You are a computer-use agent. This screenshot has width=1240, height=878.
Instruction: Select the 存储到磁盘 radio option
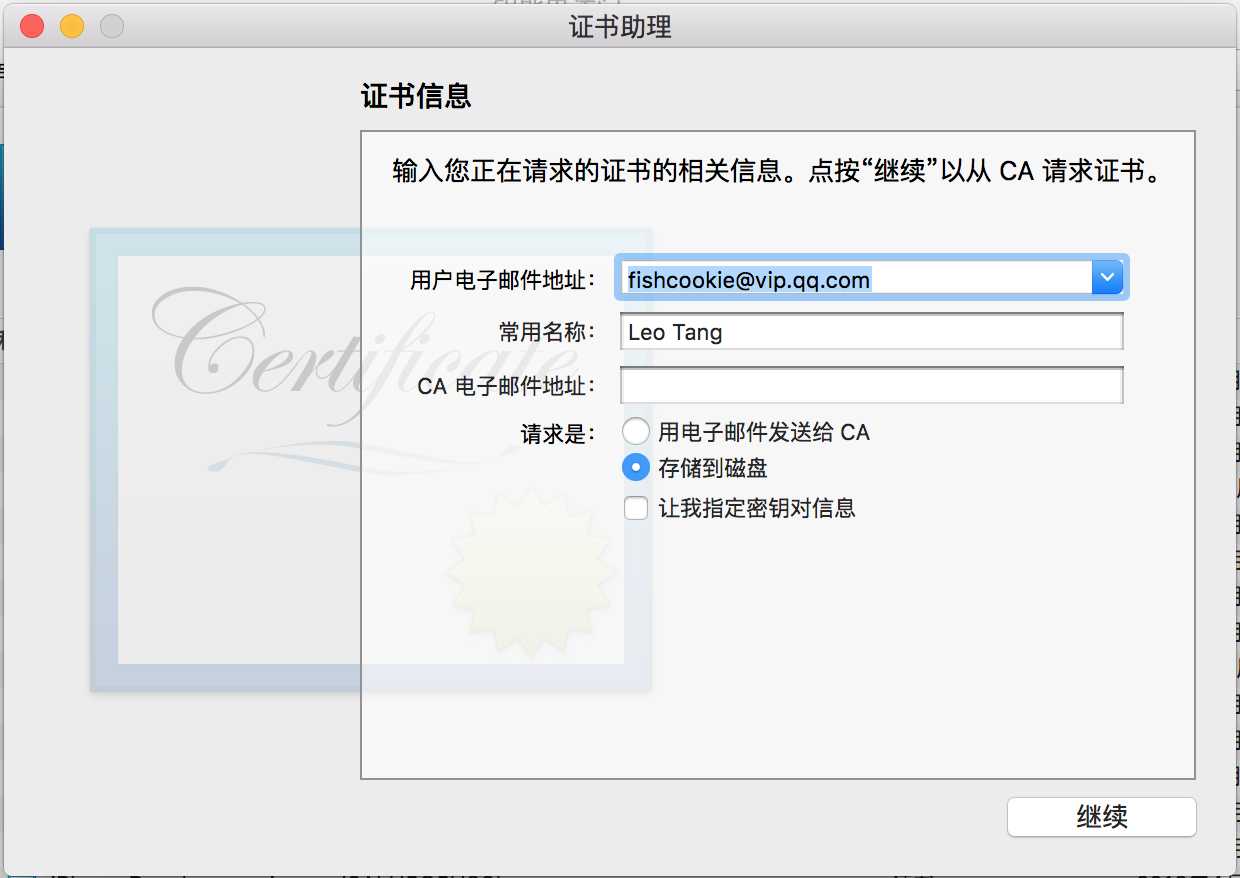click(x=635, y=467)
